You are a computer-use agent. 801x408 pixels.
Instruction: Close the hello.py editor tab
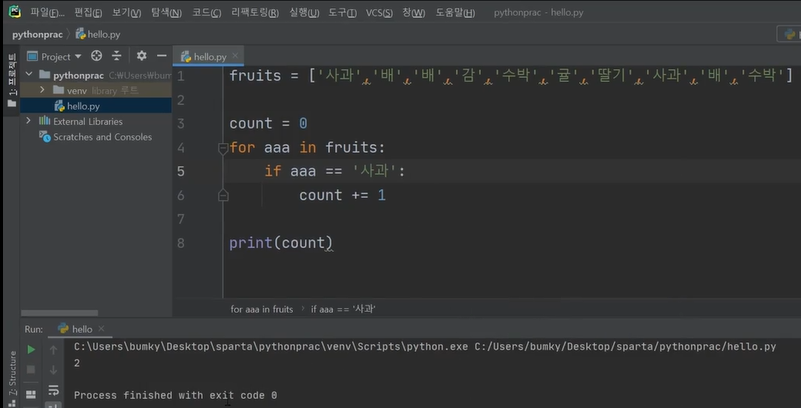235,56
